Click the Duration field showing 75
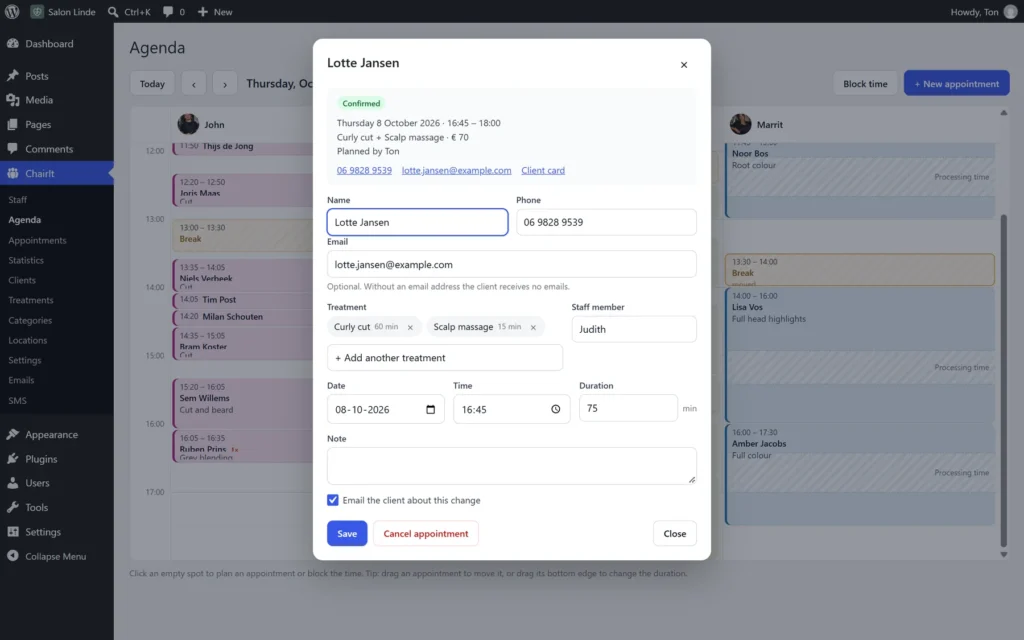Viewport: 1024px width, 640px height. tap(628, 408)
